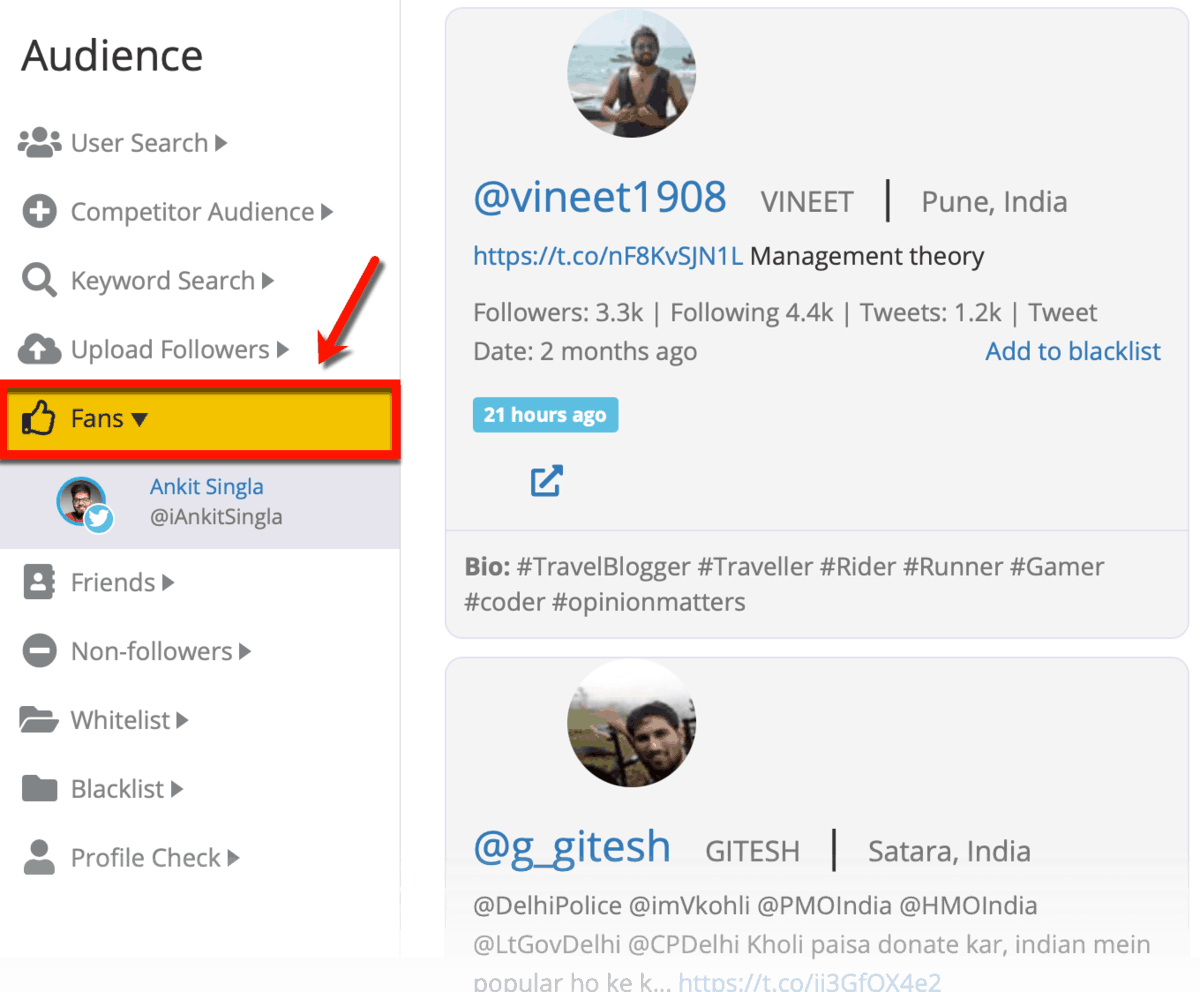Click the Whitelist open folder icon
The height and width of the screenshot is (992, 1200).
pyautogui.click(x=40, y=720)
